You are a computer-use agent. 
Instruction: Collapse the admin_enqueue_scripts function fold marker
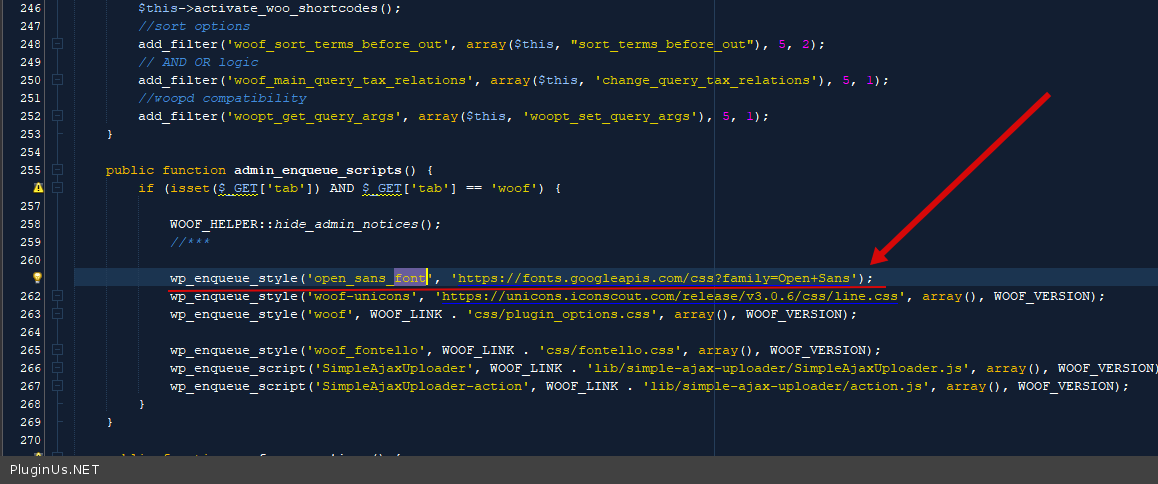tap(58, 170)
